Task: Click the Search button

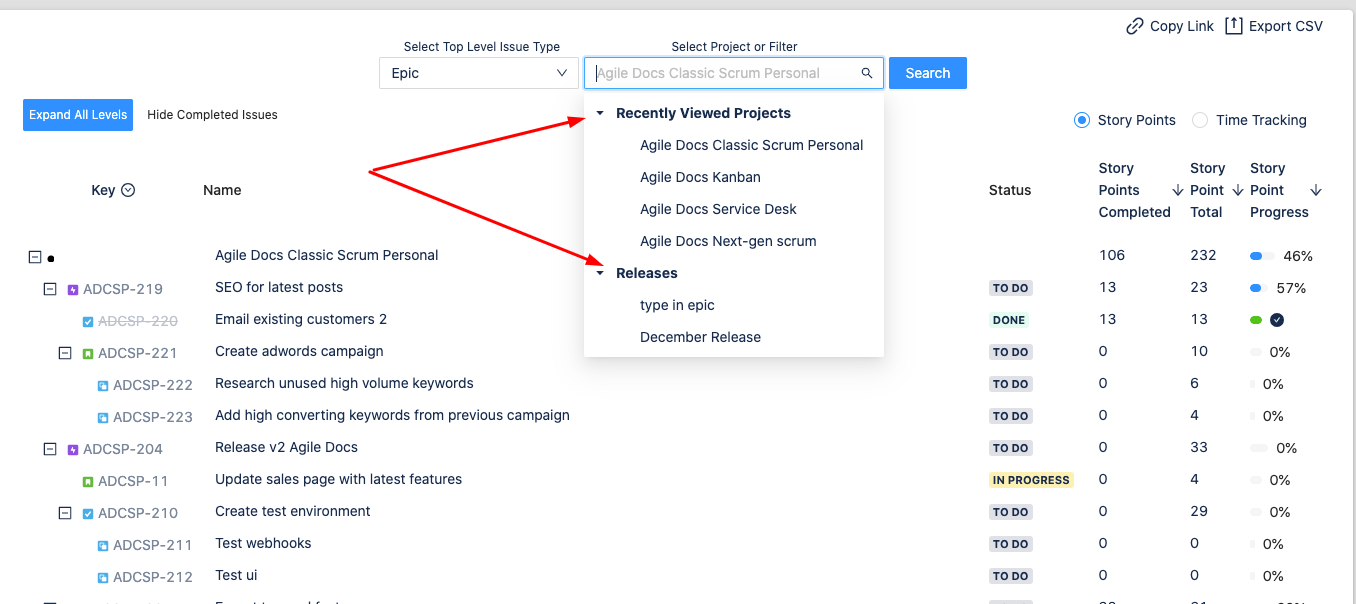Action: pyautogui.click(x=928, y=73)
